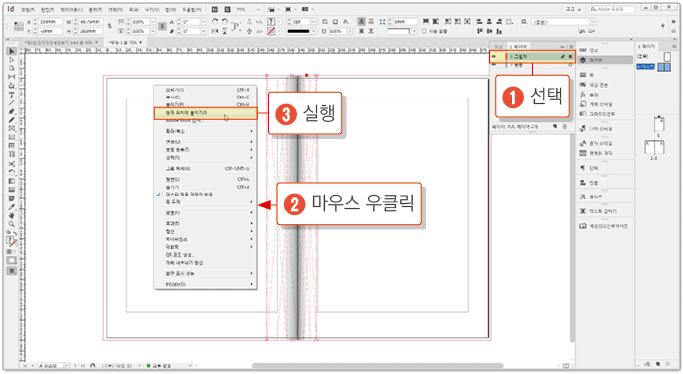Open the X scale percentage dropdown
Viewport: 683px width, 374px height.
point(153,22)
